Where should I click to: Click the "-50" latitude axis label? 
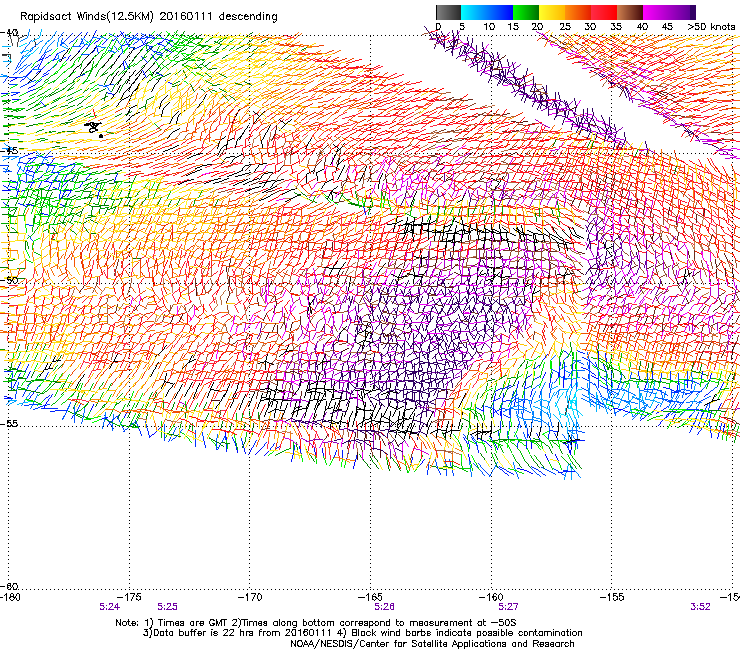click(x=10, y=280)
